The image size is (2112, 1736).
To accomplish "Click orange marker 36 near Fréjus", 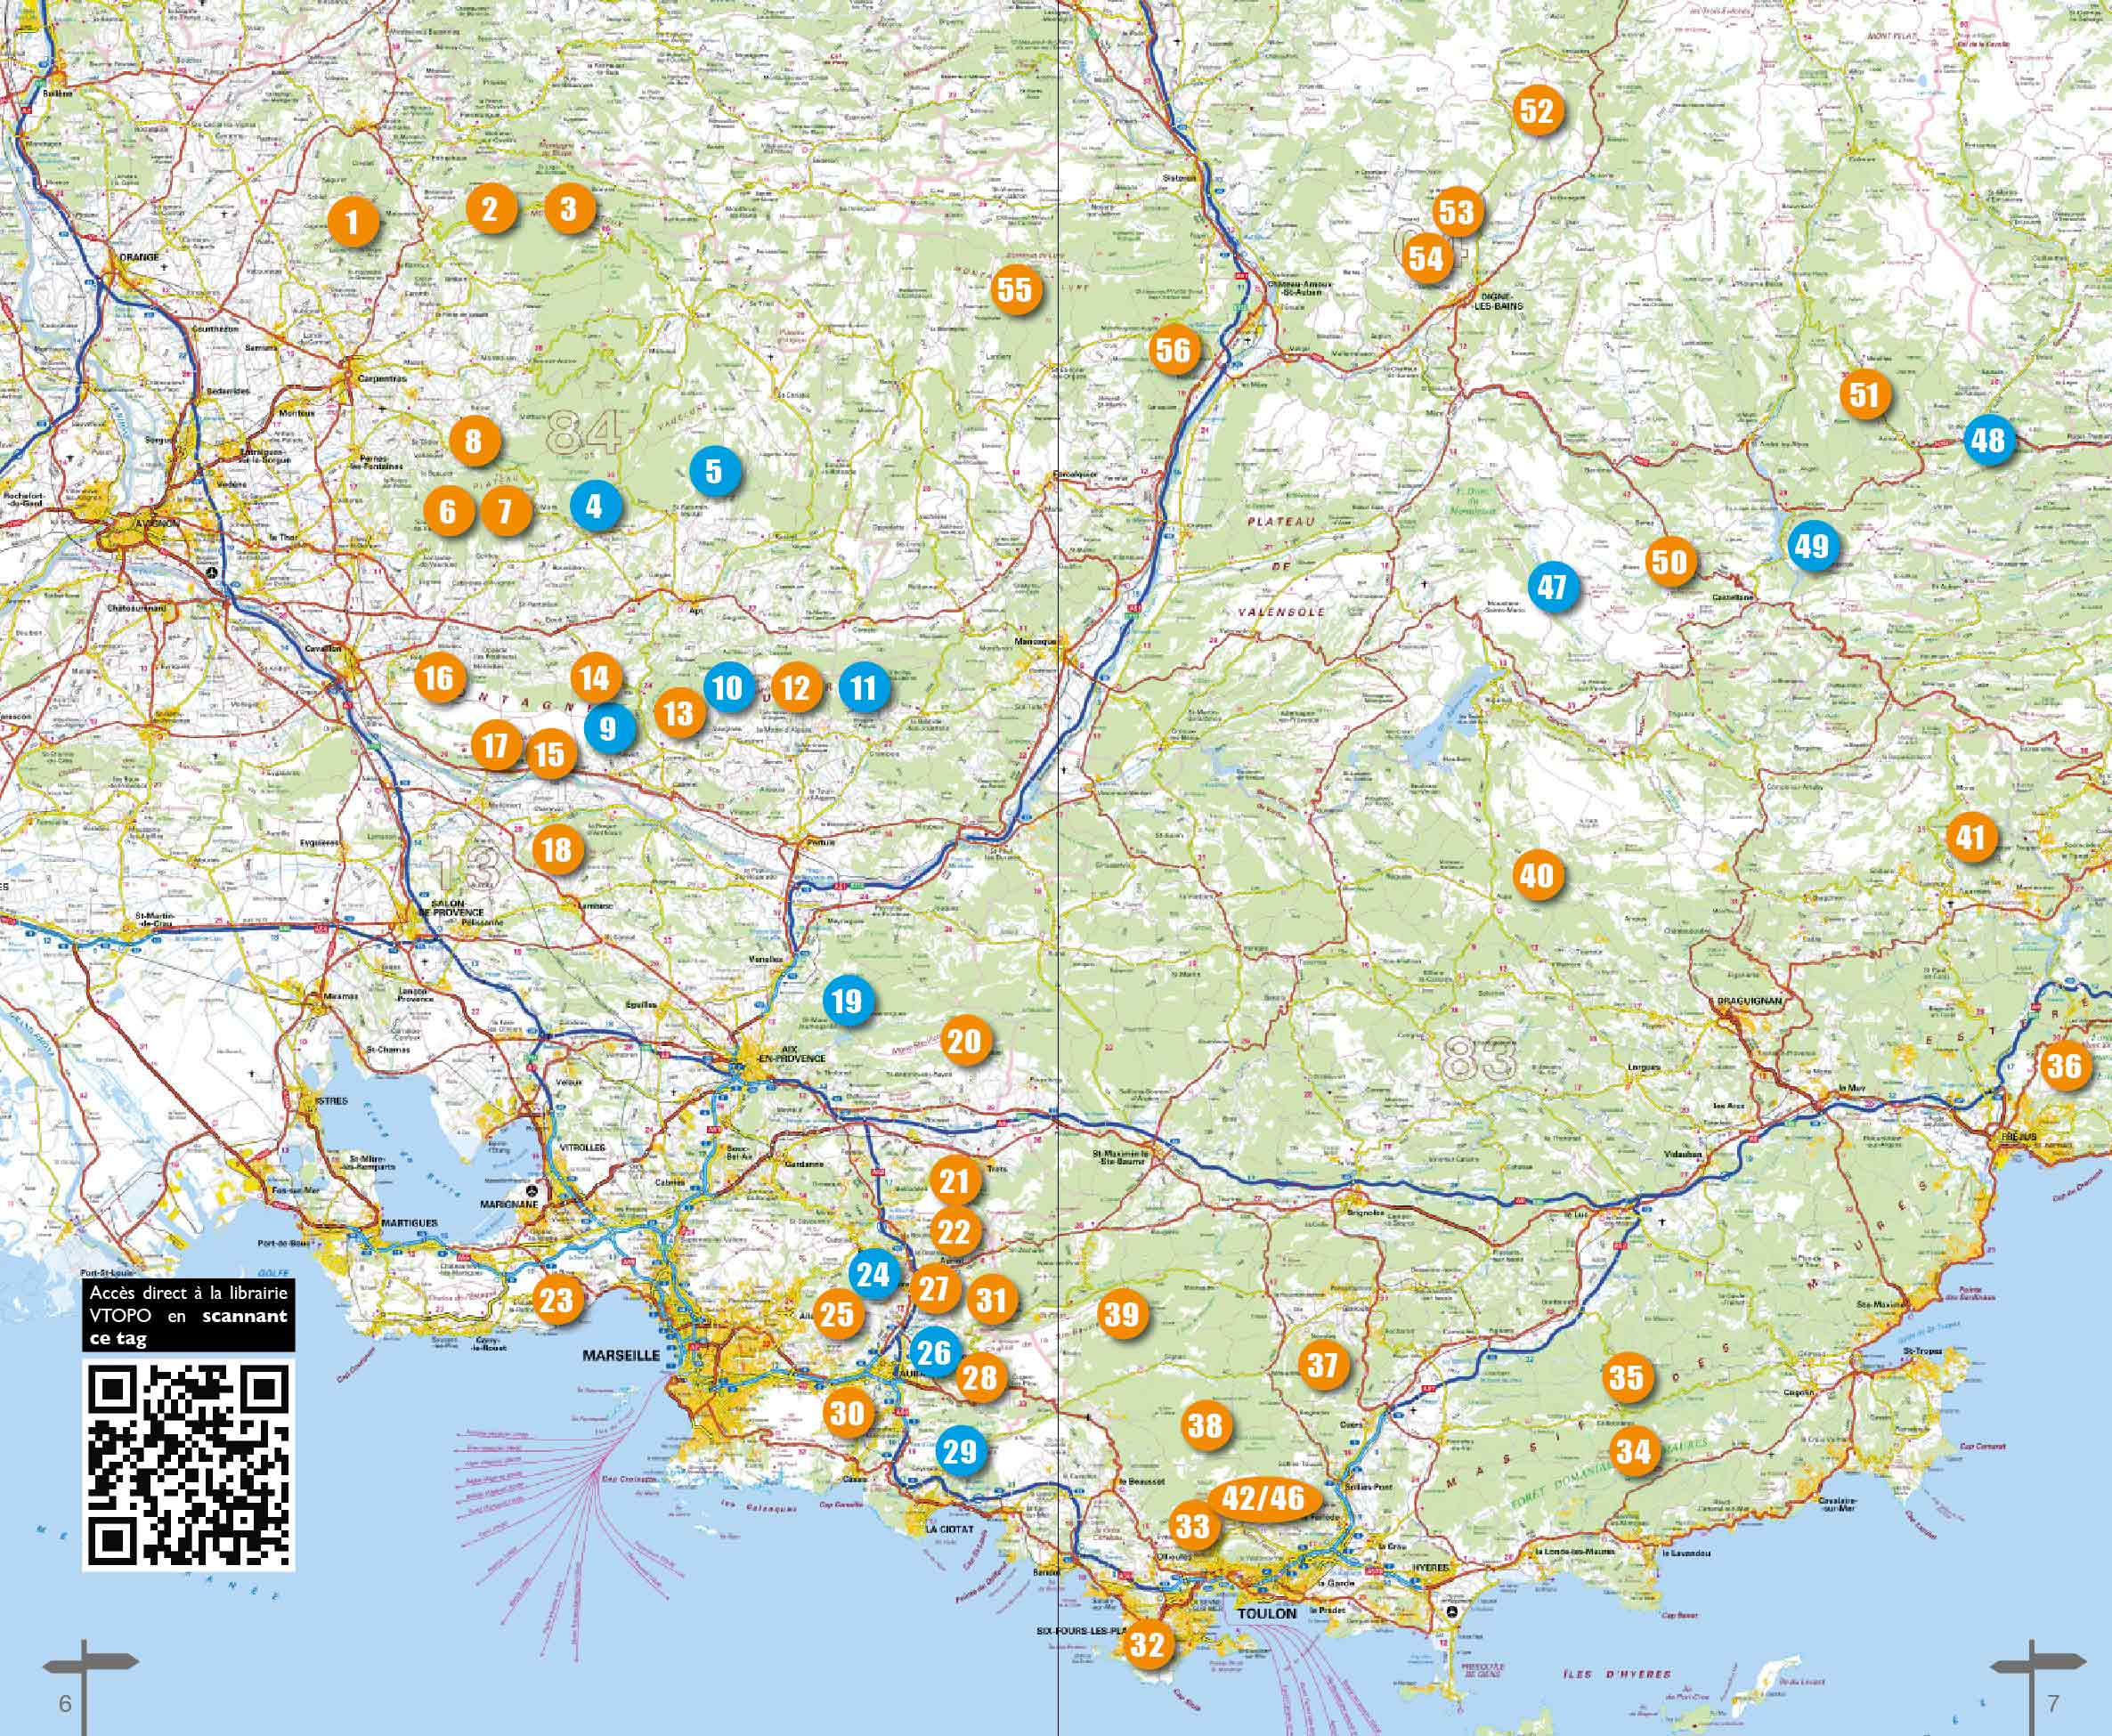I will (x=2064, y=1065).
